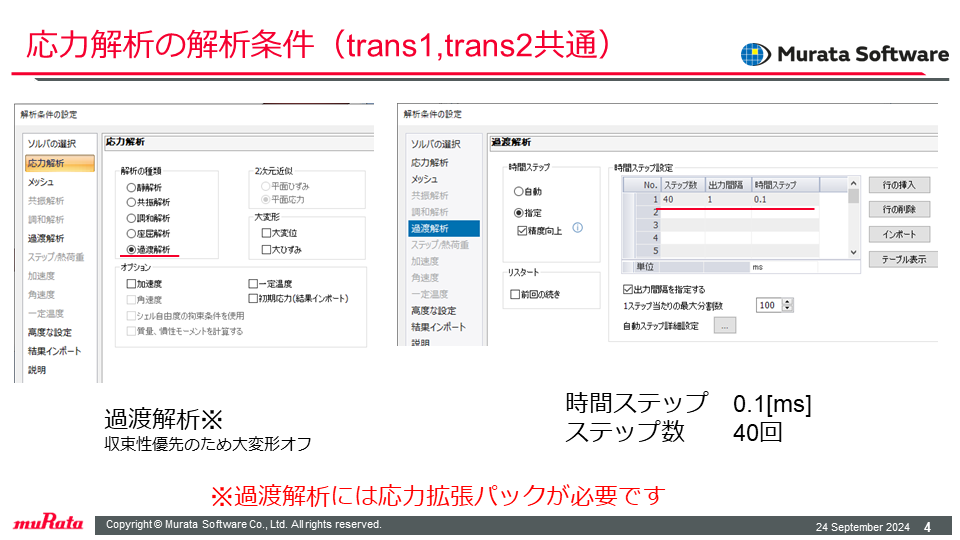This screenshot has width=960, height=540.
Task: Enable the 大変位 checkbox
Action: pyautogui.click(x=266, y=233)
